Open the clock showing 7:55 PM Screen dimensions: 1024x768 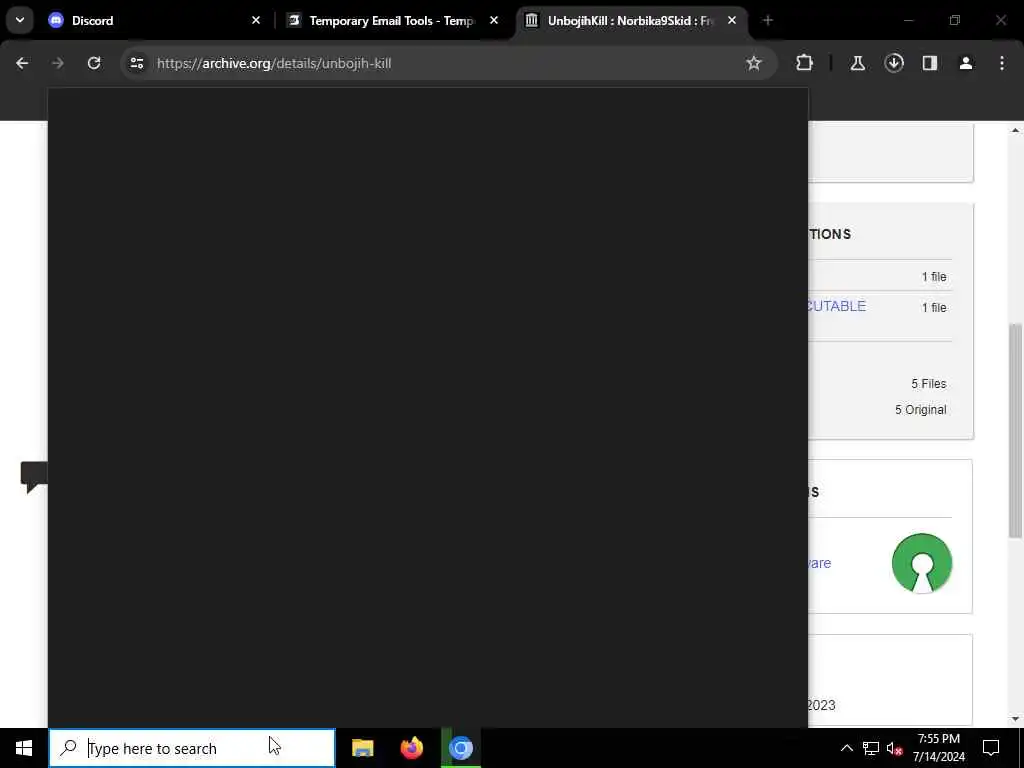[x=938, y=748]
